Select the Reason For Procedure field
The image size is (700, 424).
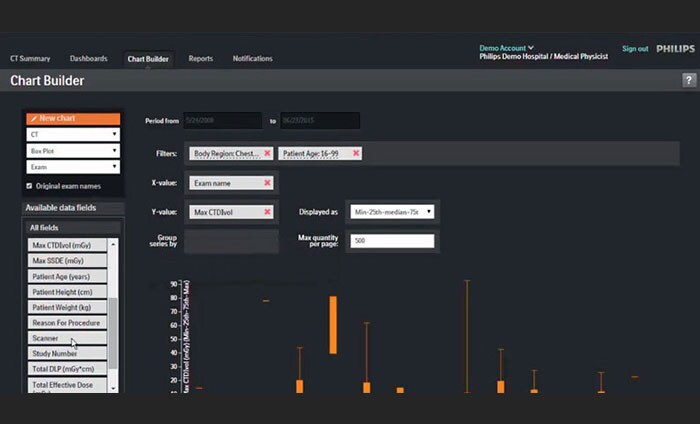pyautogui.click(x=67, y=323)
